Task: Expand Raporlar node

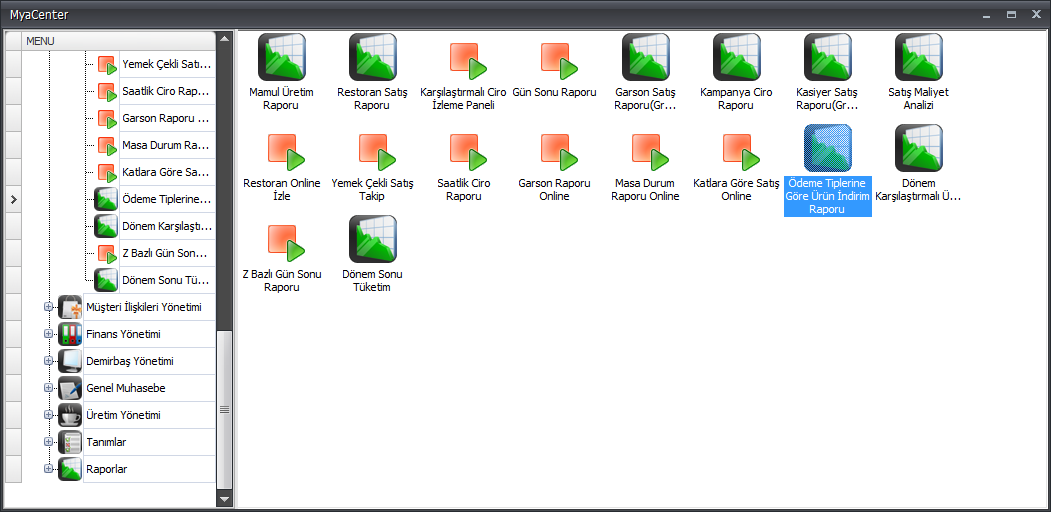Action: (x=48, y=468)
